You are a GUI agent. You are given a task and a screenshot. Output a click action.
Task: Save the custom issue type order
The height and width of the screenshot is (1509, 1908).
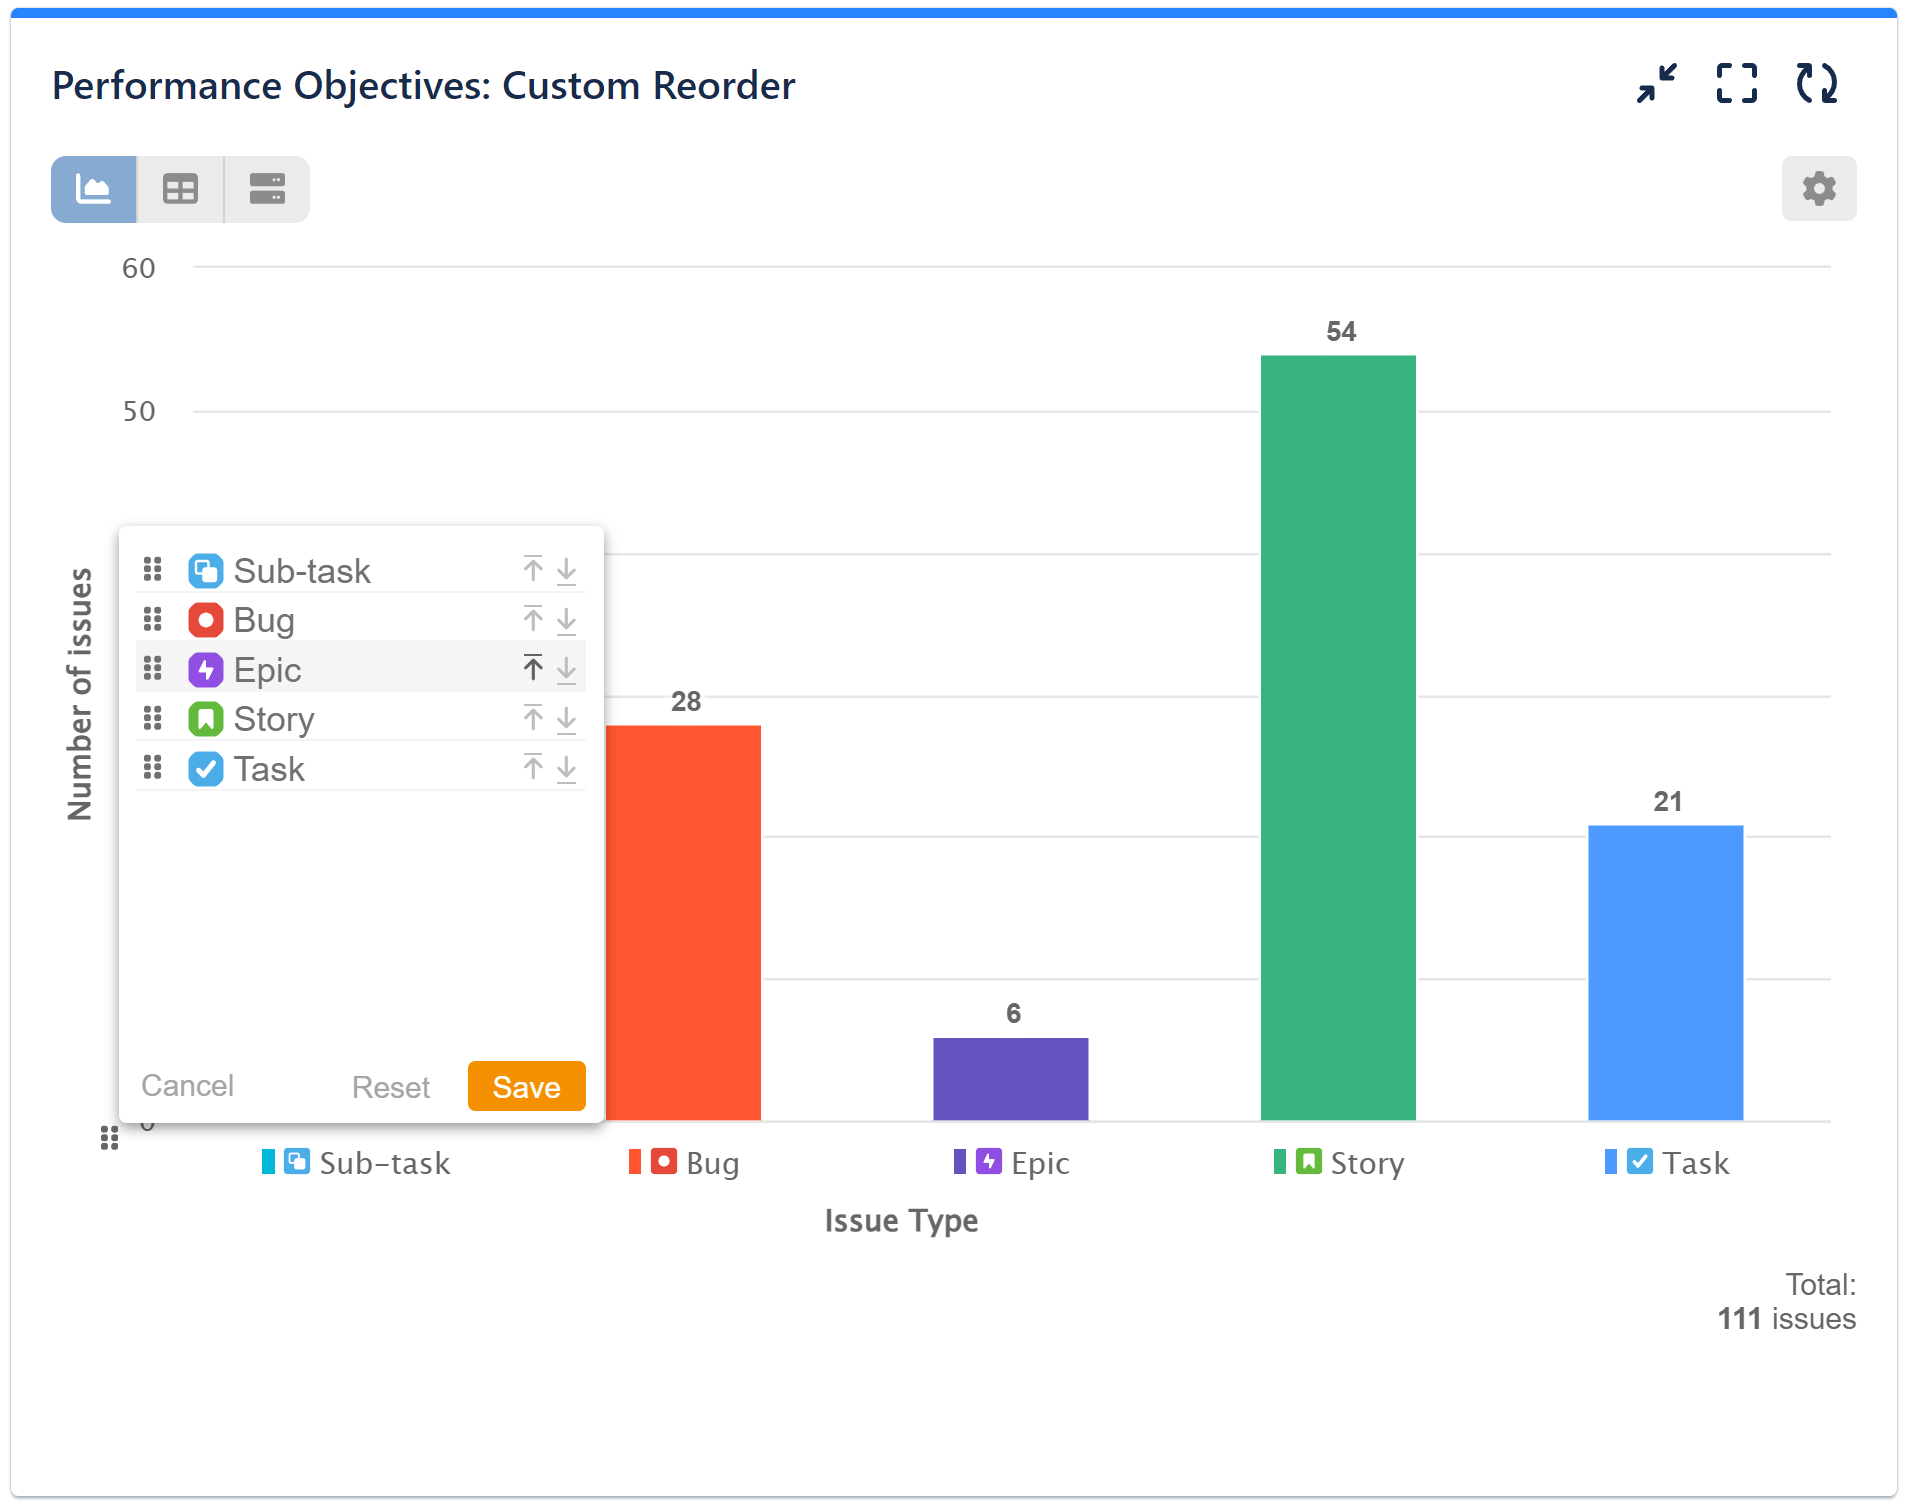525,1086
